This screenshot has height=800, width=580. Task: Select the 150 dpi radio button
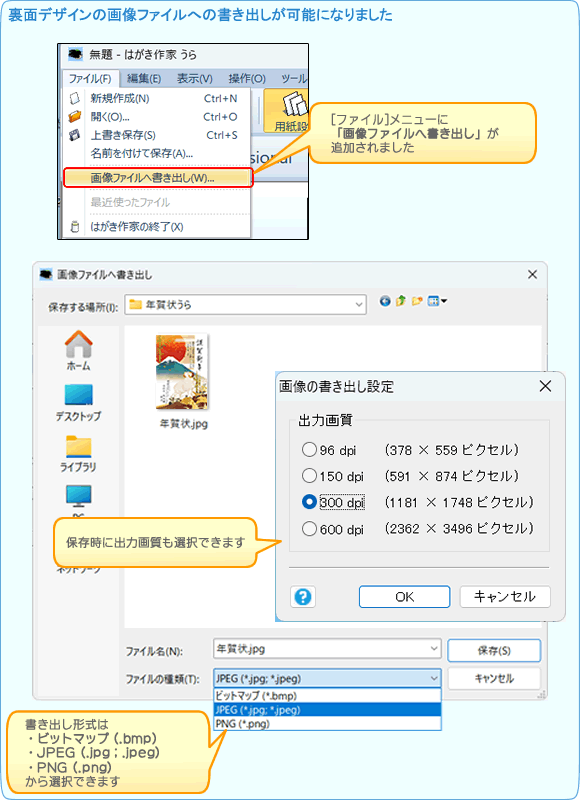coord(309,476)
